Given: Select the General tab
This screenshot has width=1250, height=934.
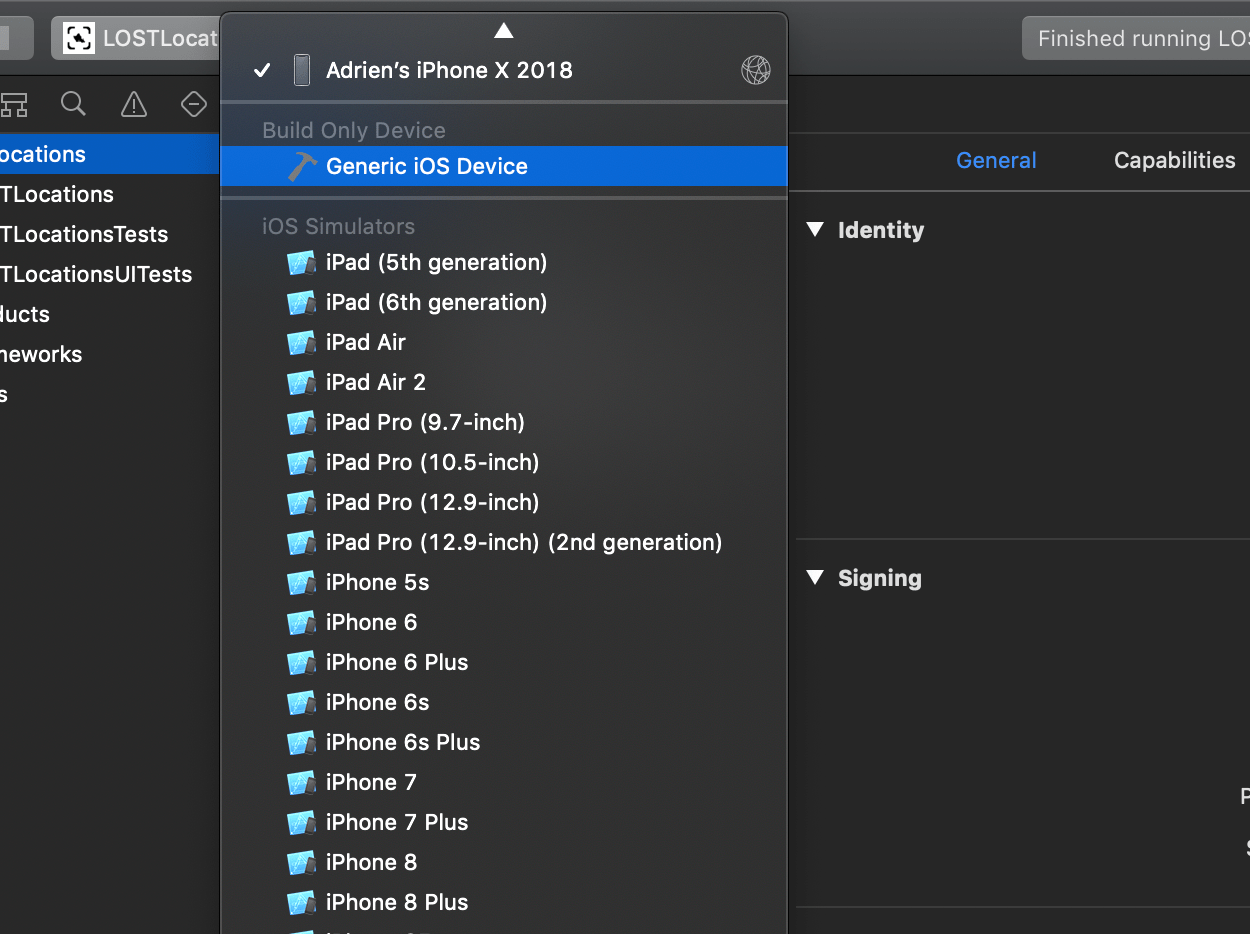Looking at the screenshot, I should 996,160.
